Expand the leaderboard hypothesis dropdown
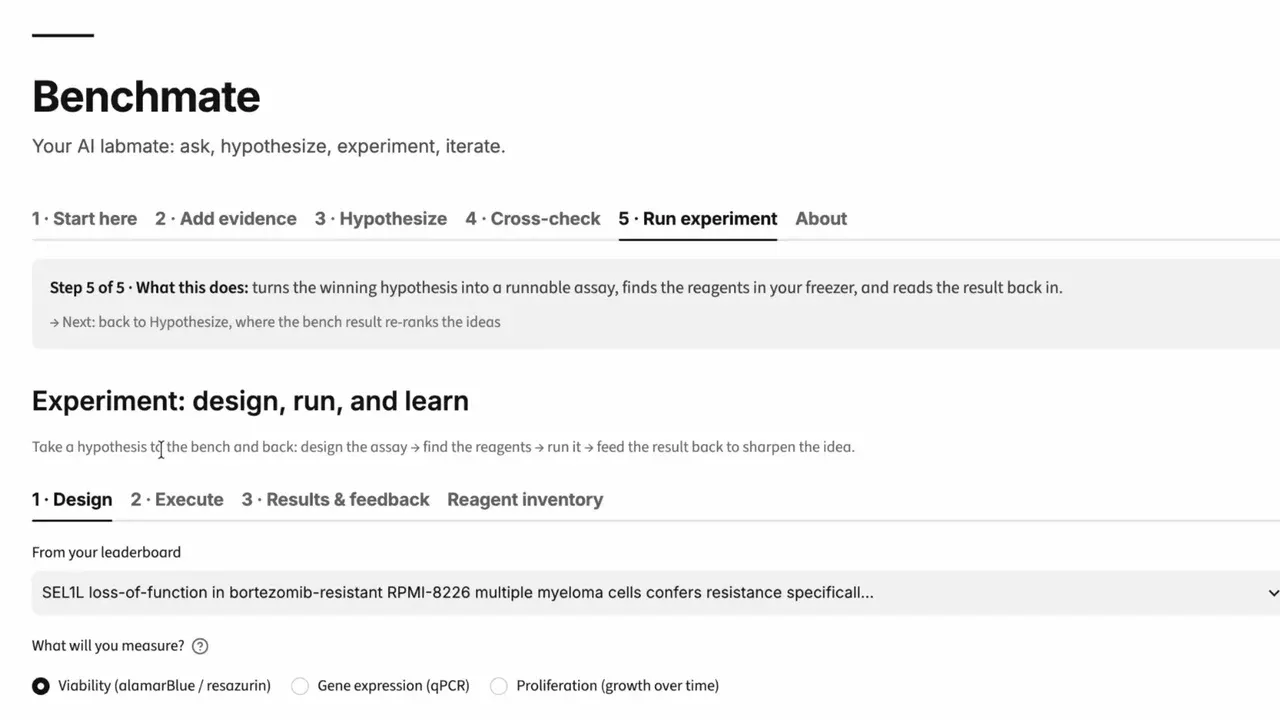The height and width of the screenshot is (720, 1280). tap(656, 593)
